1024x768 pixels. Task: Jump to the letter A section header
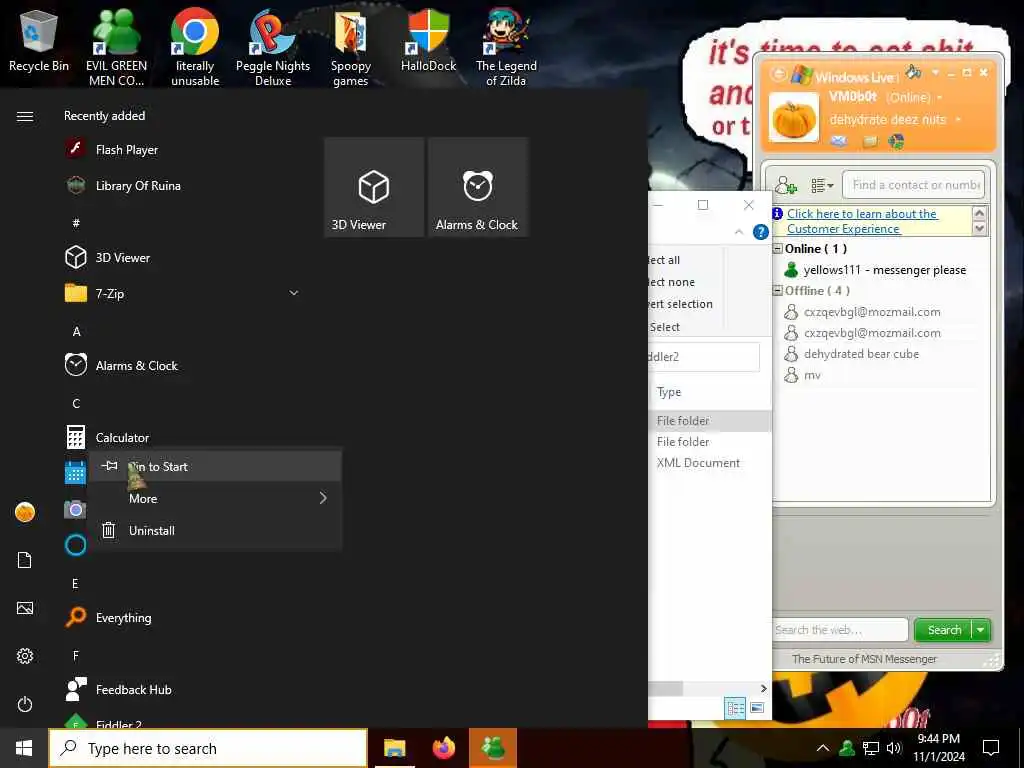(76, 332)
